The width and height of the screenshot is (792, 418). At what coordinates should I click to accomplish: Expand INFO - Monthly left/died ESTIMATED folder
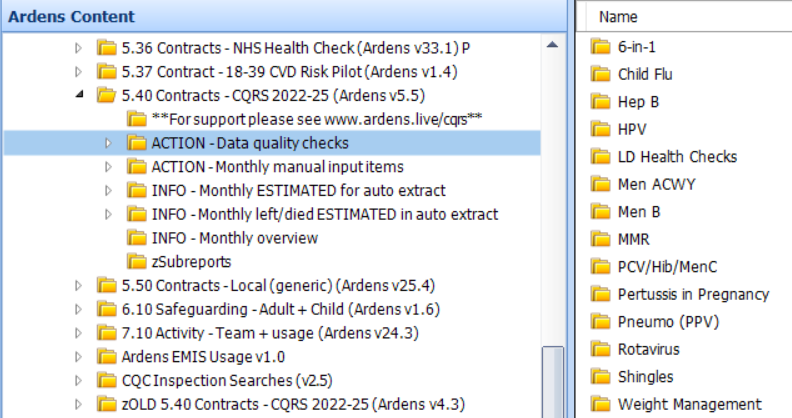click(x=108, y=214)
